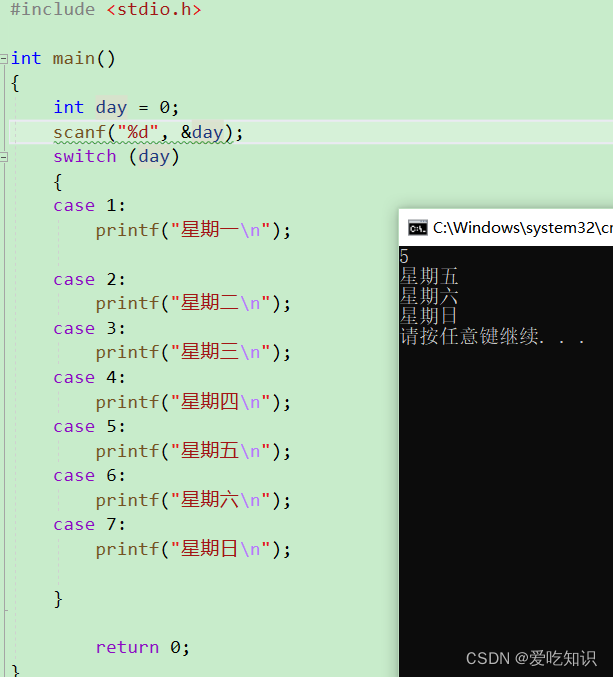The width and height of the screenshot is (613, 677).
Task: Click the #include <stdio.h> line
Action: tap(106, 9)
